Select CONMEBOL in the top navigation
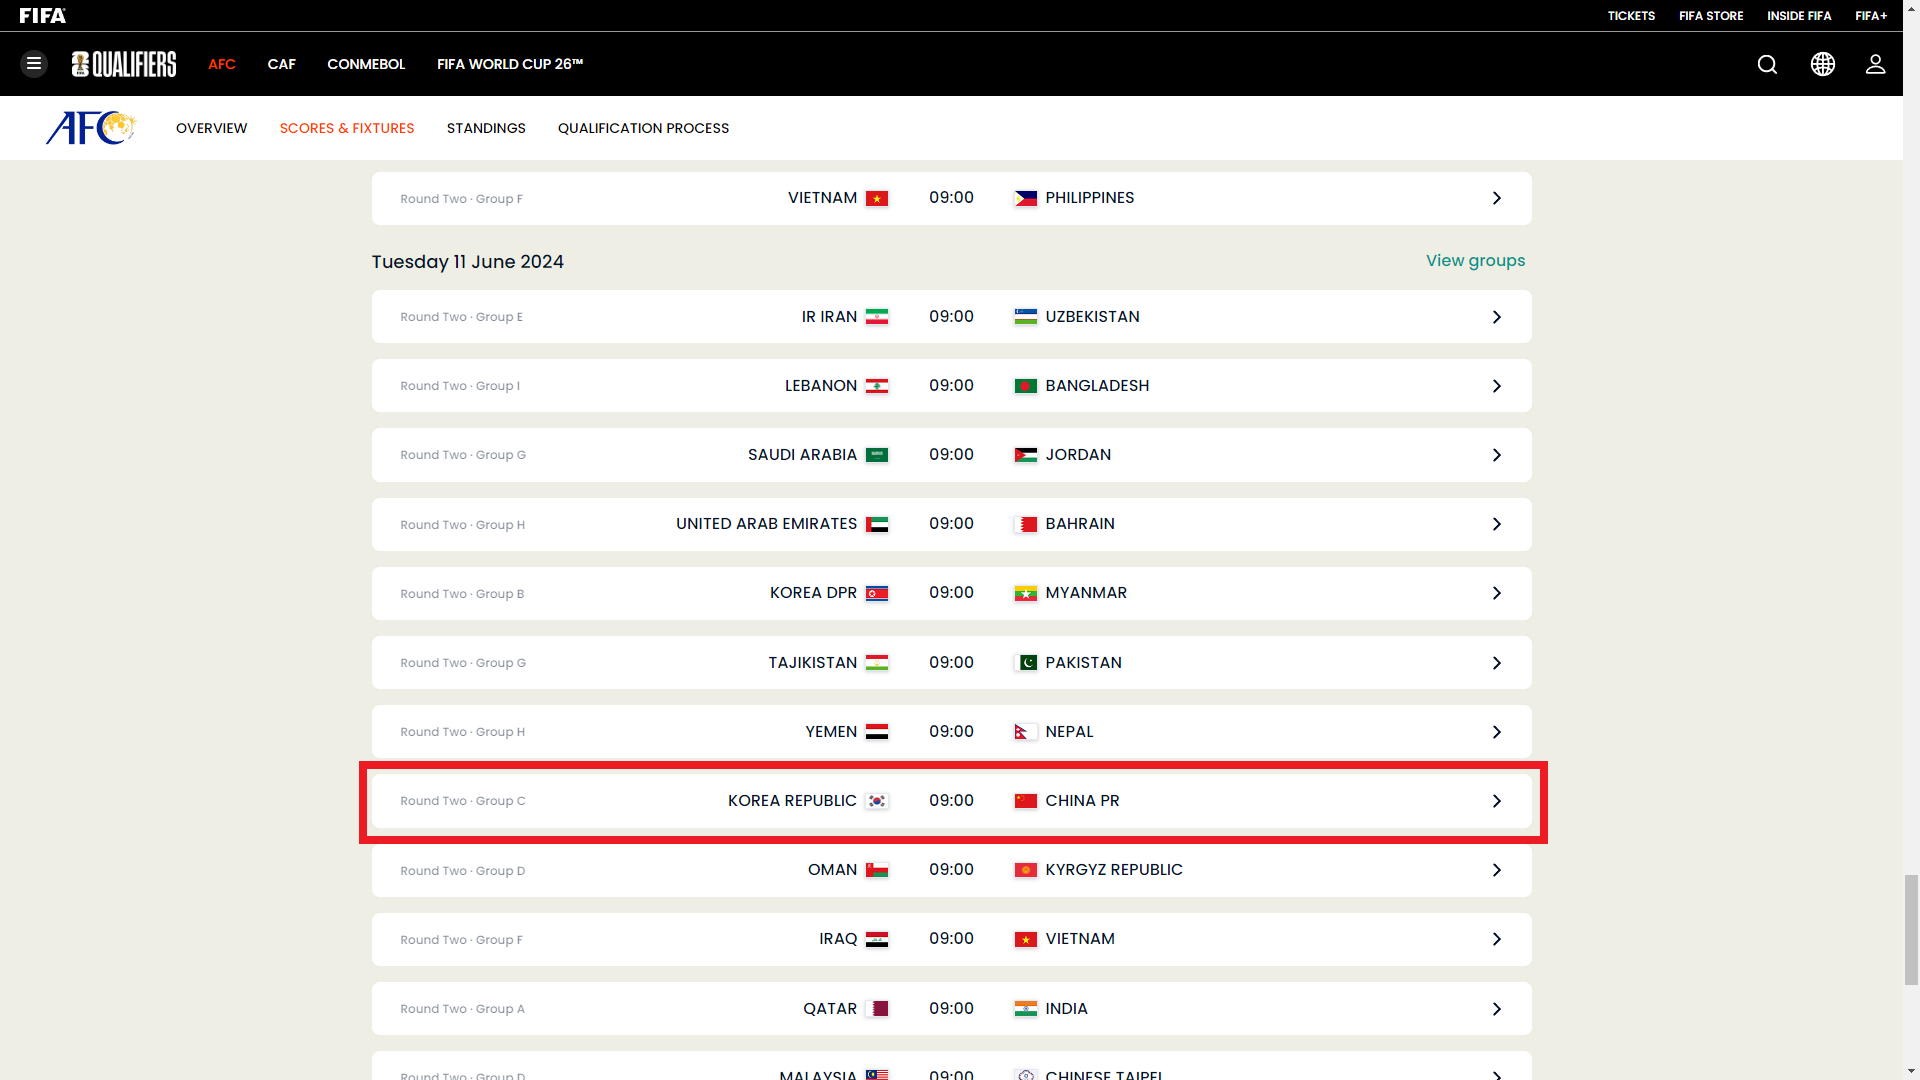 tap(366, 64)
